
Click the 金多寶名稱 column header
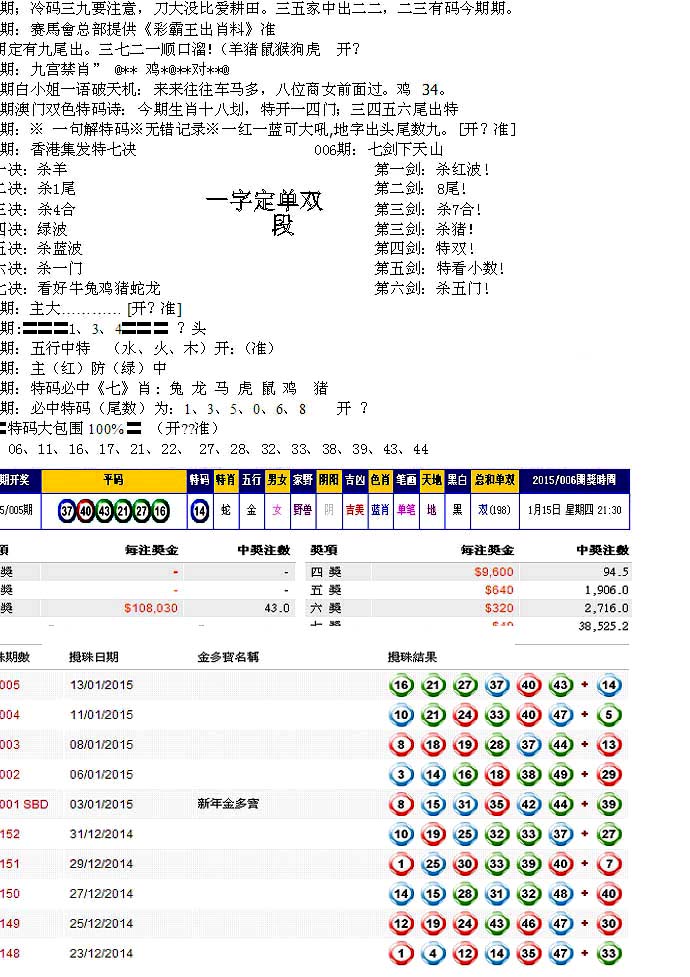[x=228, y=657]
